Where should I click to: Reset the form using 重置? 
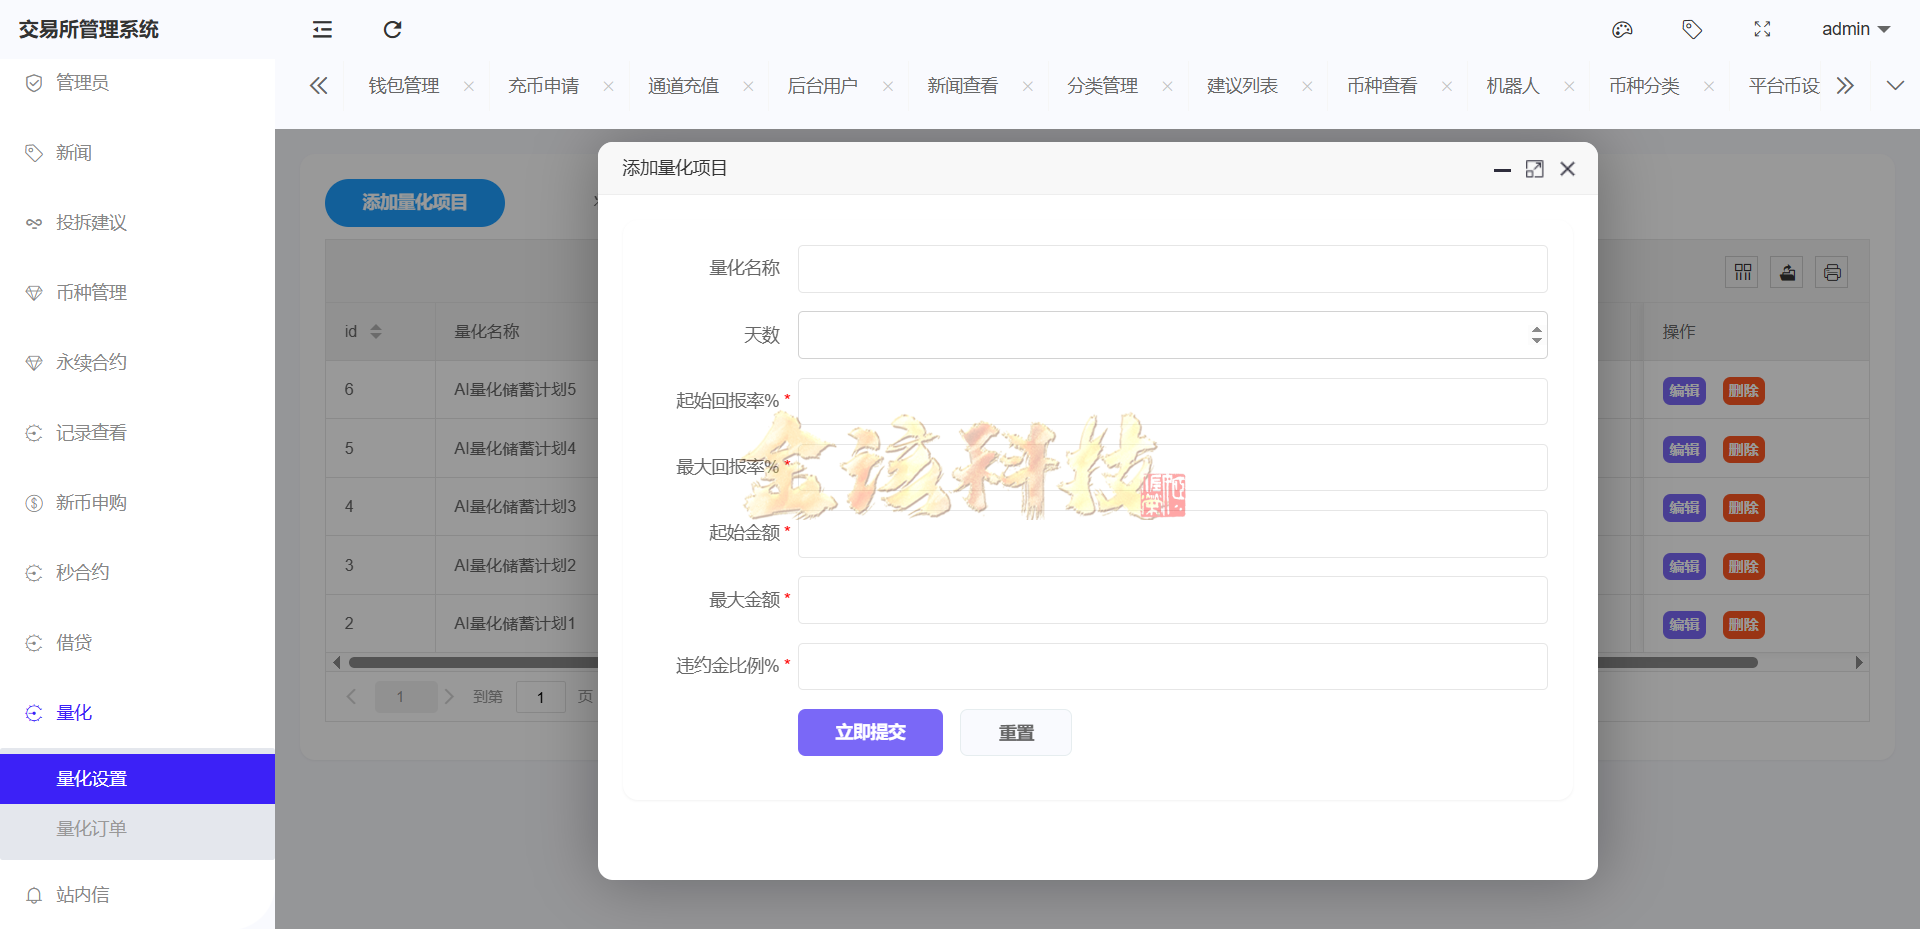pos(1015,732)
